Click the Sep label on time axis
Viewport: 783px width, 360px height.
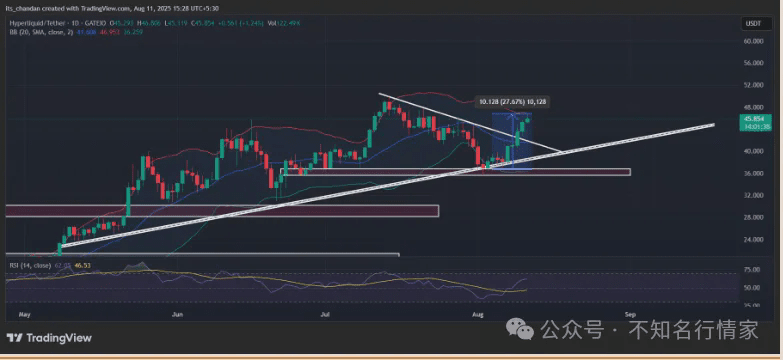coord(630,315)
